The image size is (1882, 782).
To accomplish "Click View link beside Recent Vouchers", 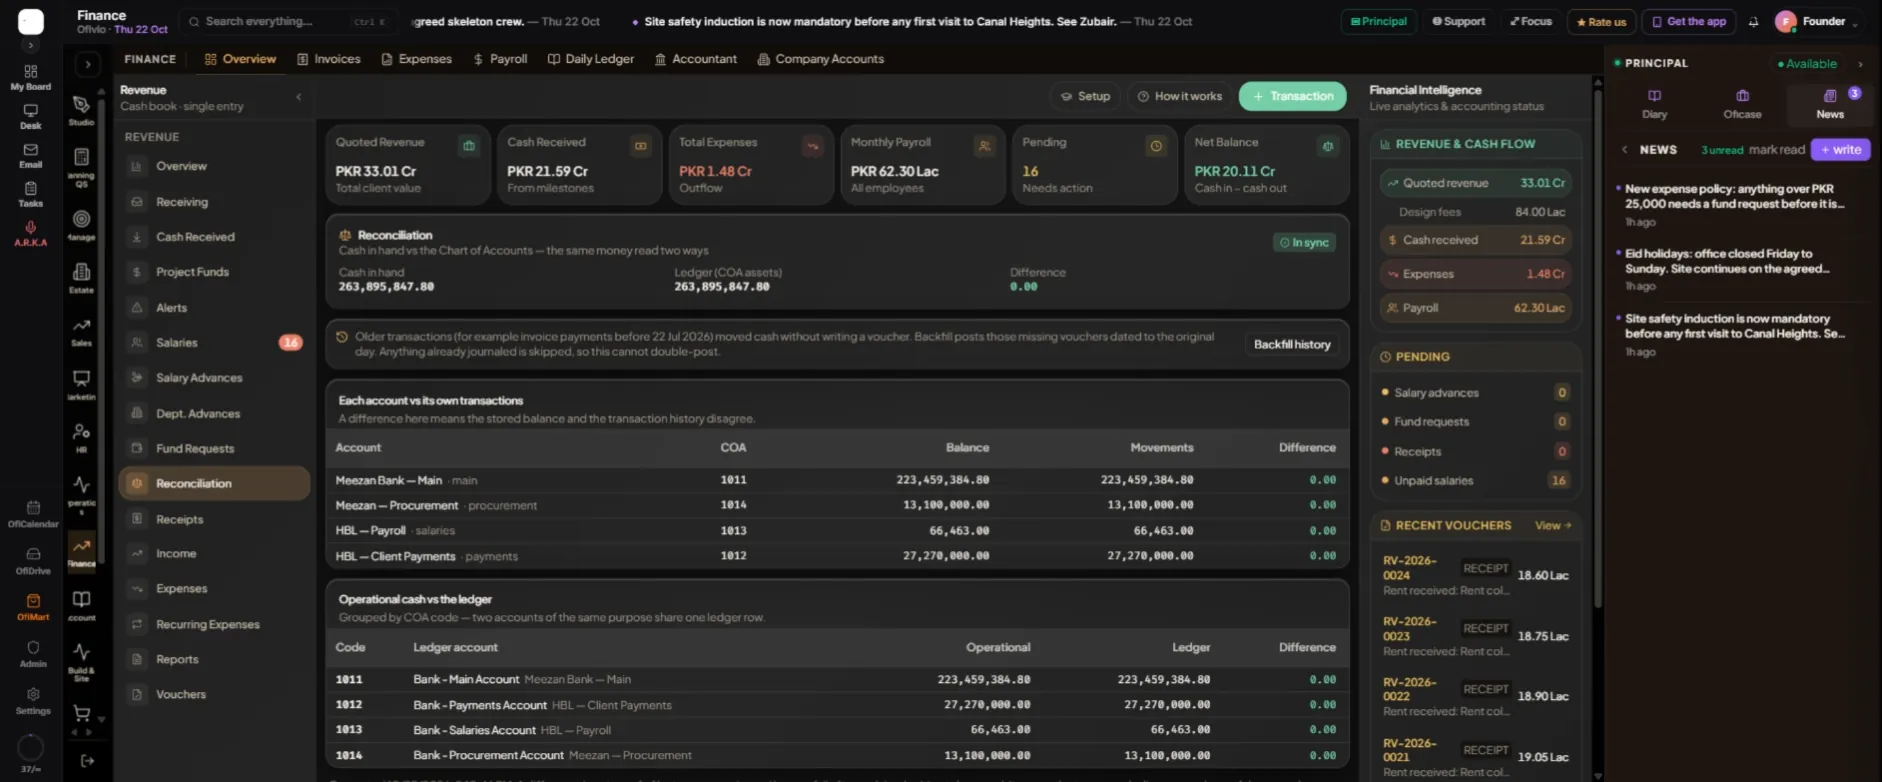I will [x=1553, y=525].
